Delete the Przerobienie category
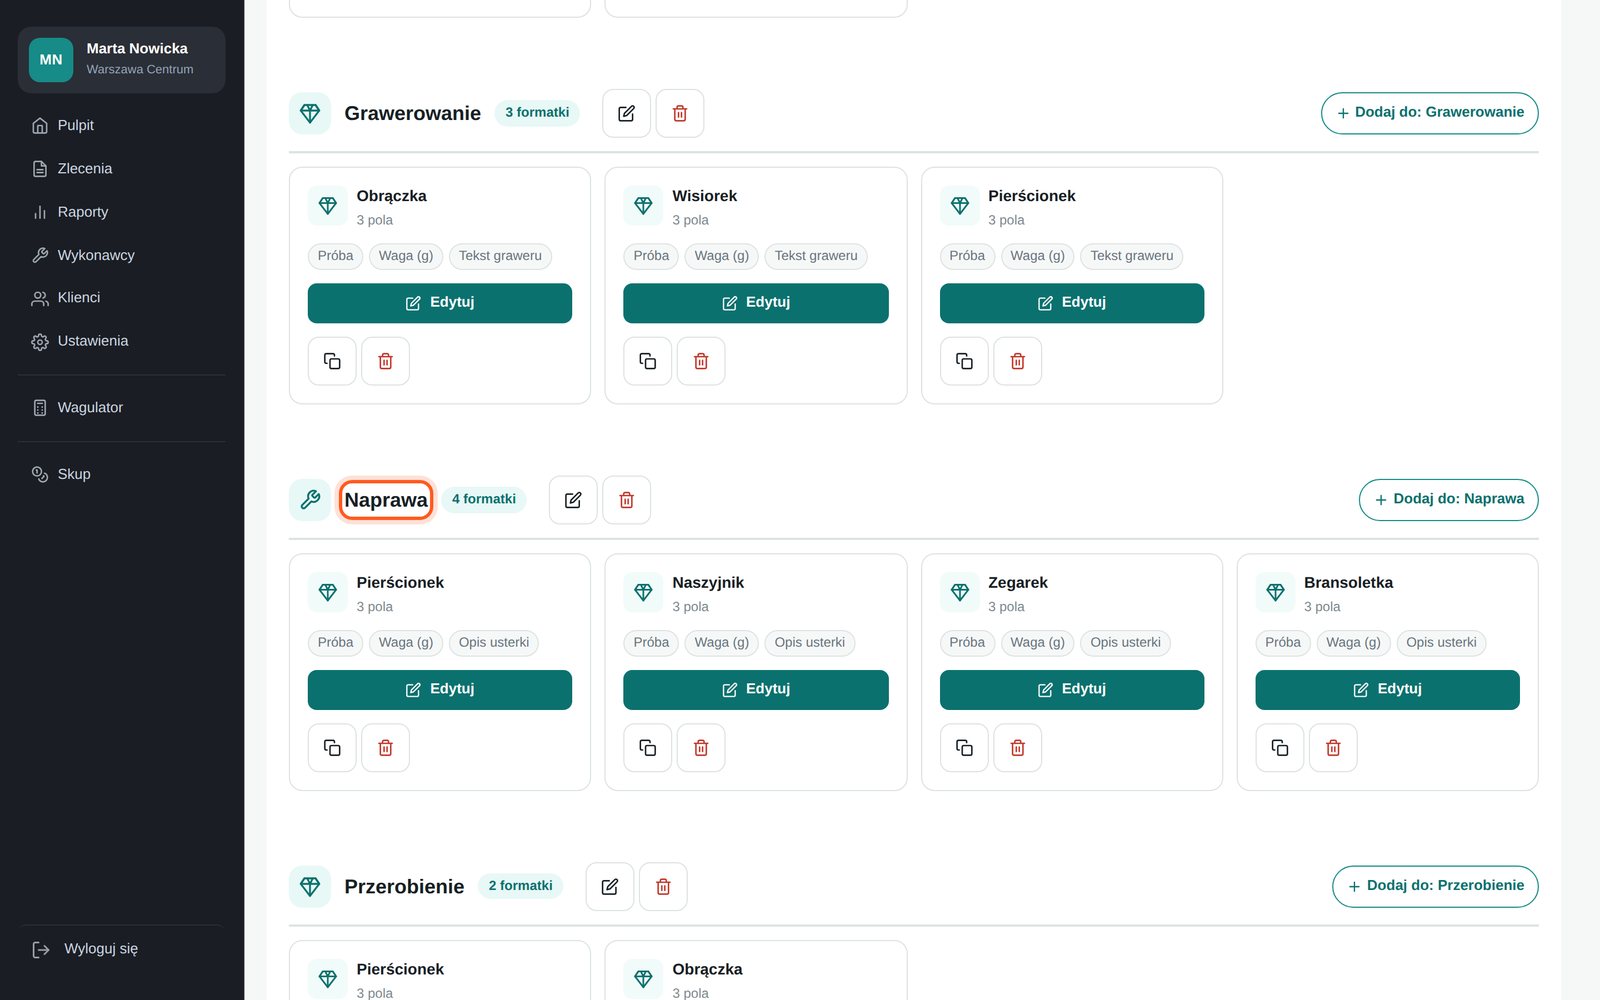 coord(663,887)
